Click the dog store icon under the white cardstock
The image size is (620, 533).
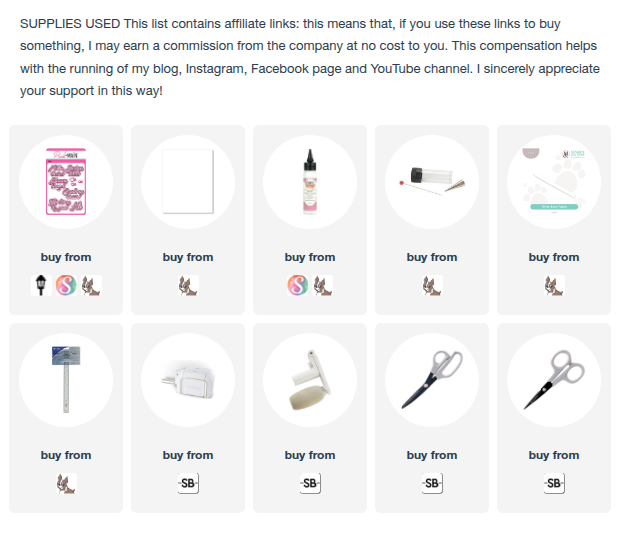(x=188, y=285)
